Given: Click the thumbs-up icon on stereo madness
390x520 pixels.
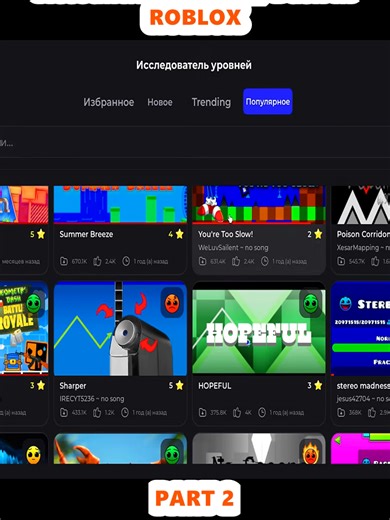Looking at the screenshot, I should (x=372, y=412).
